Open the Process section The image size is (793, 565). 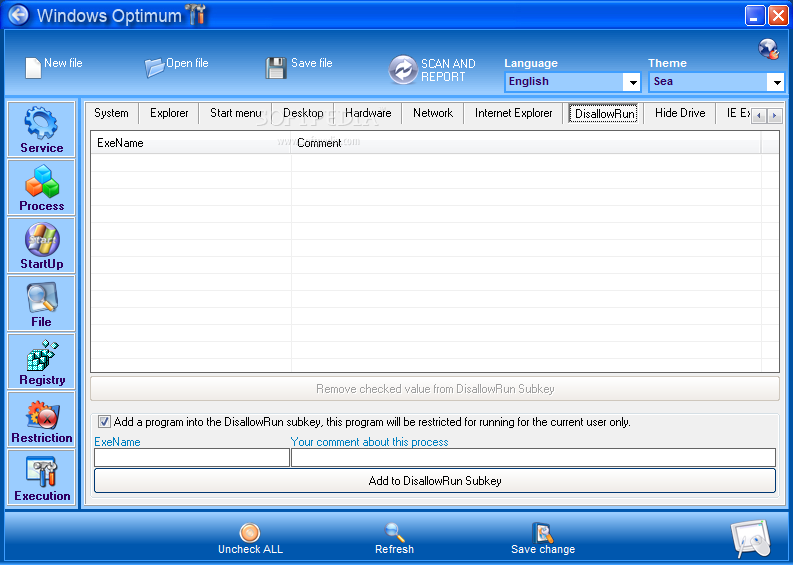click(x=41, y=187)
